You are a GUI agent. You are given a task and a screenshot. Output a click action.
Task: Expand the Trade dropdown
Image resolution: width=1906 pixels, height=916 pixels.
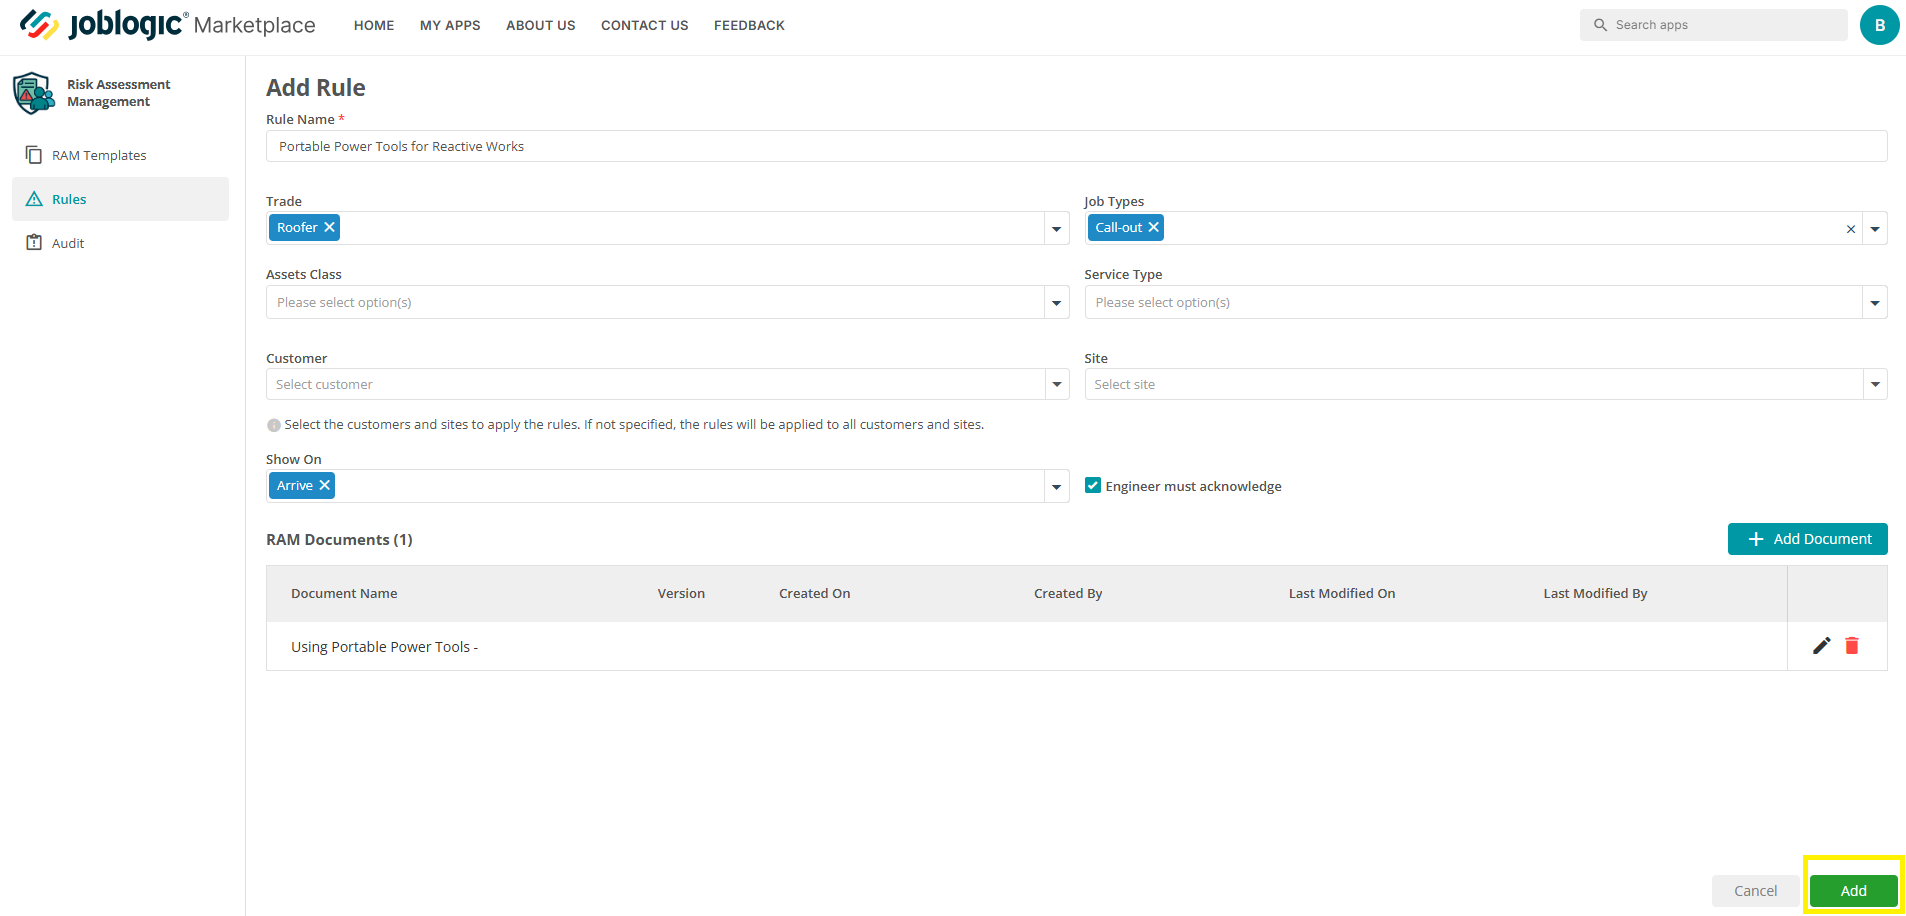(1056, 229)
